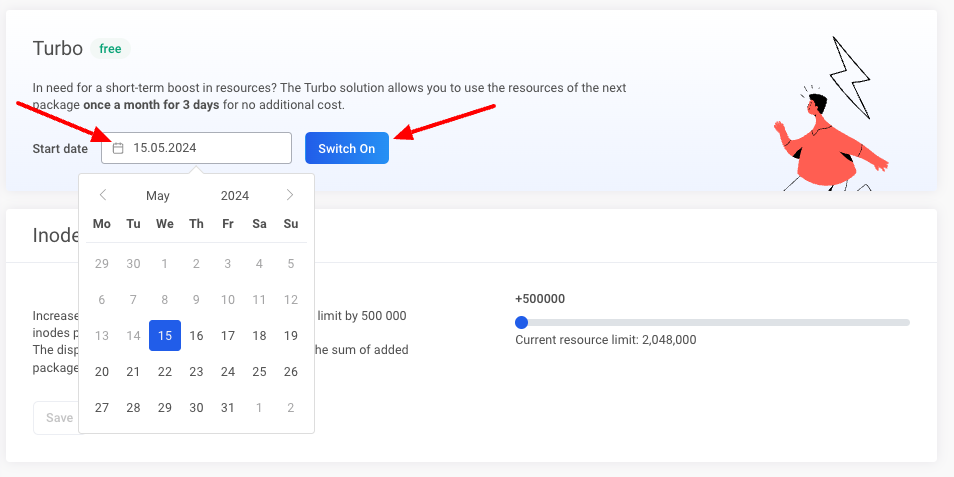This screenshot has height=477, width=954.
Task: Go to previous month with left chevron
Action: (102, 195)
